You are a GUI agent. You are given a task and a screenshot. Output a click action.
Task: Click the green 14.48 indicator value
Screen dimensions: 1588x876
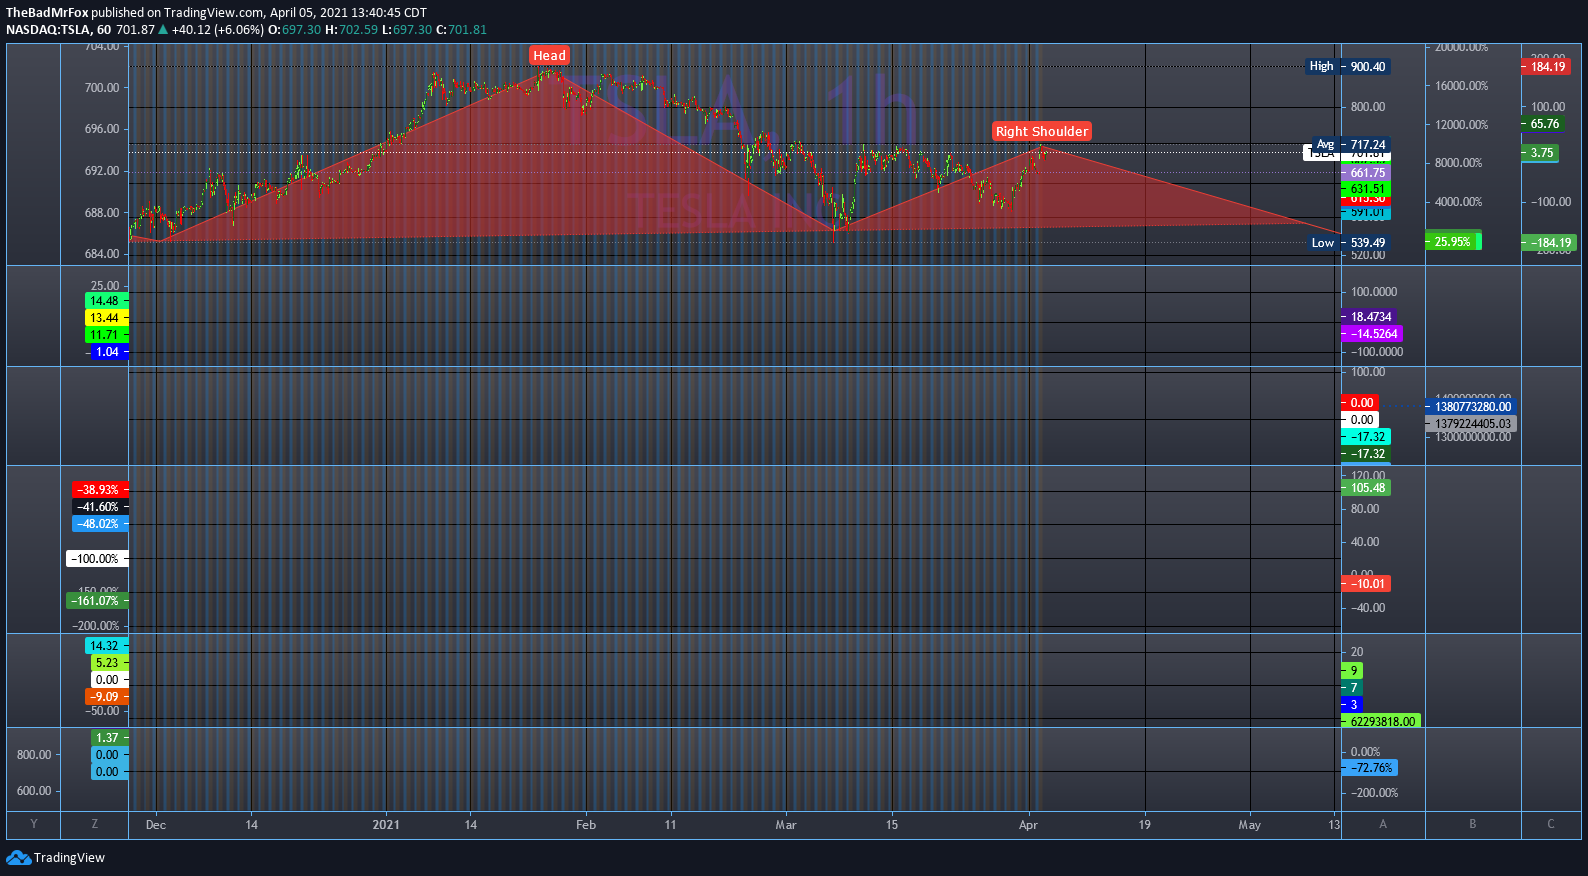107,301
